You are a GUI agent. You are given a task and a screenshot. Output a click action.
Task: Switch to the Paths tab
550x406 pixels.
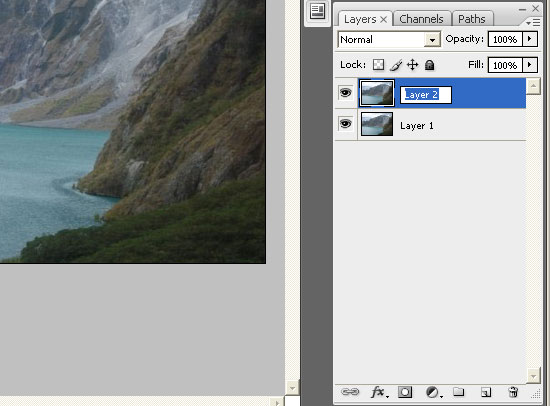(472, 19)
